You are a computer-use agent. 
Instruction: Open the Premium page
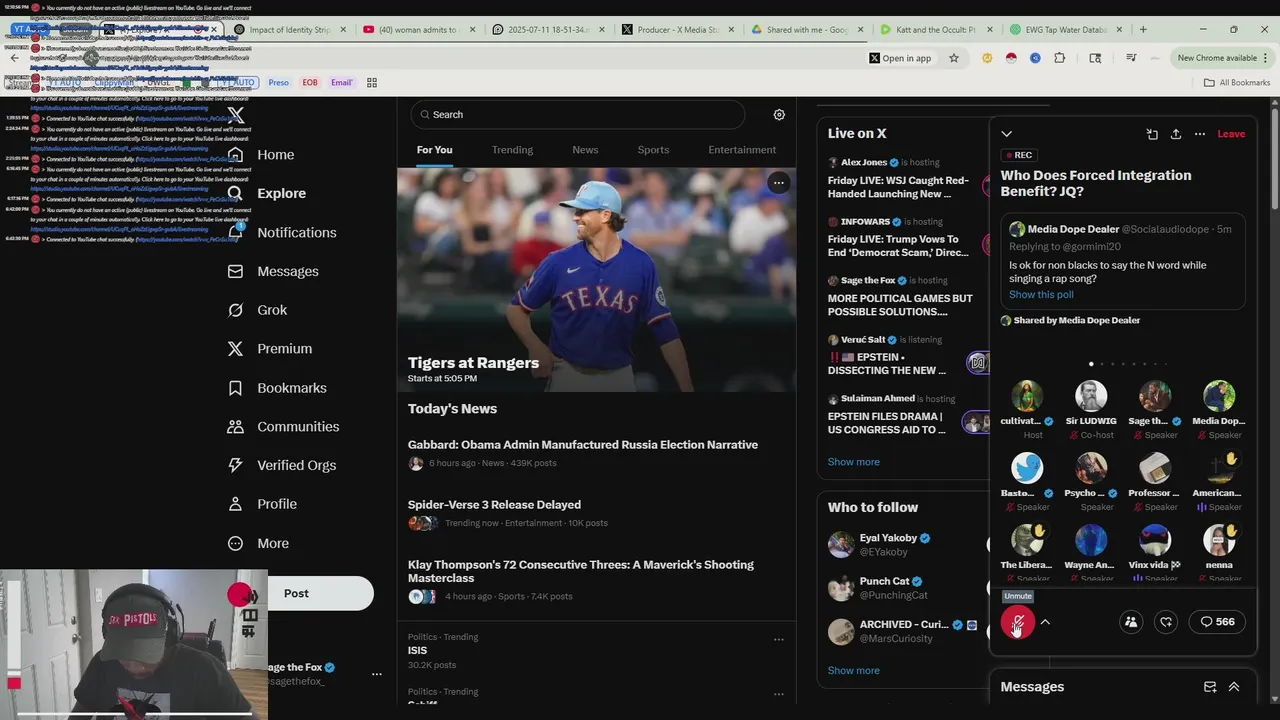point(270,349)
